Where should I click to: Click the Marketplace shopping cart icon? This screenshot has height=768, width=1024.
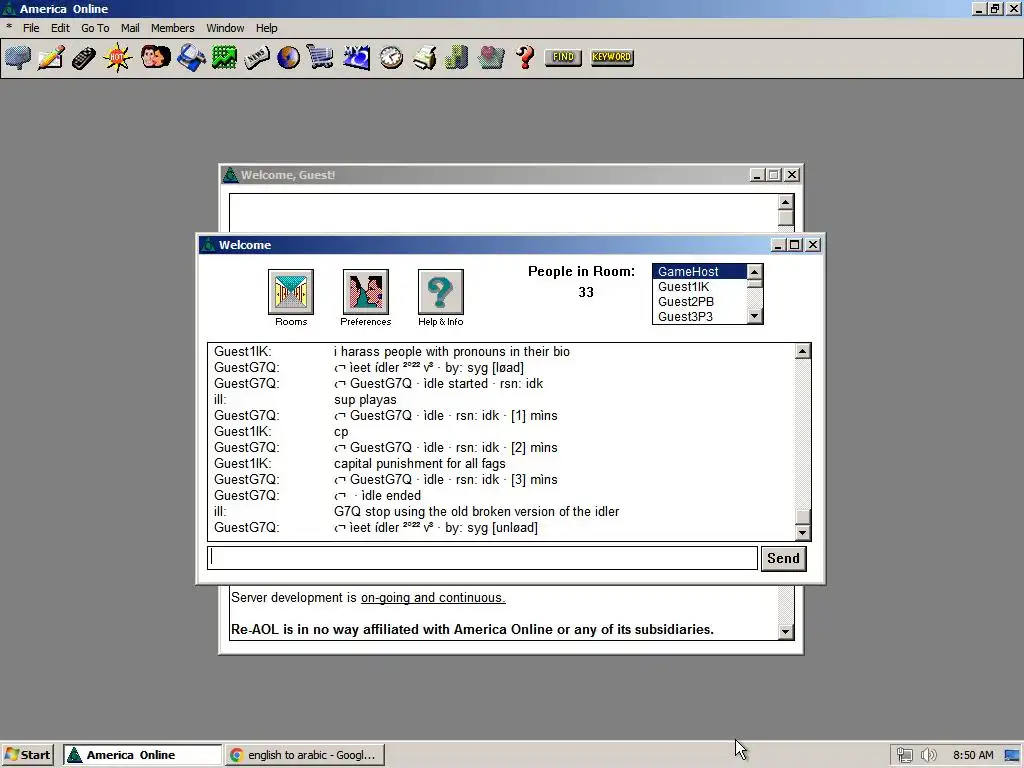(320, 57)
